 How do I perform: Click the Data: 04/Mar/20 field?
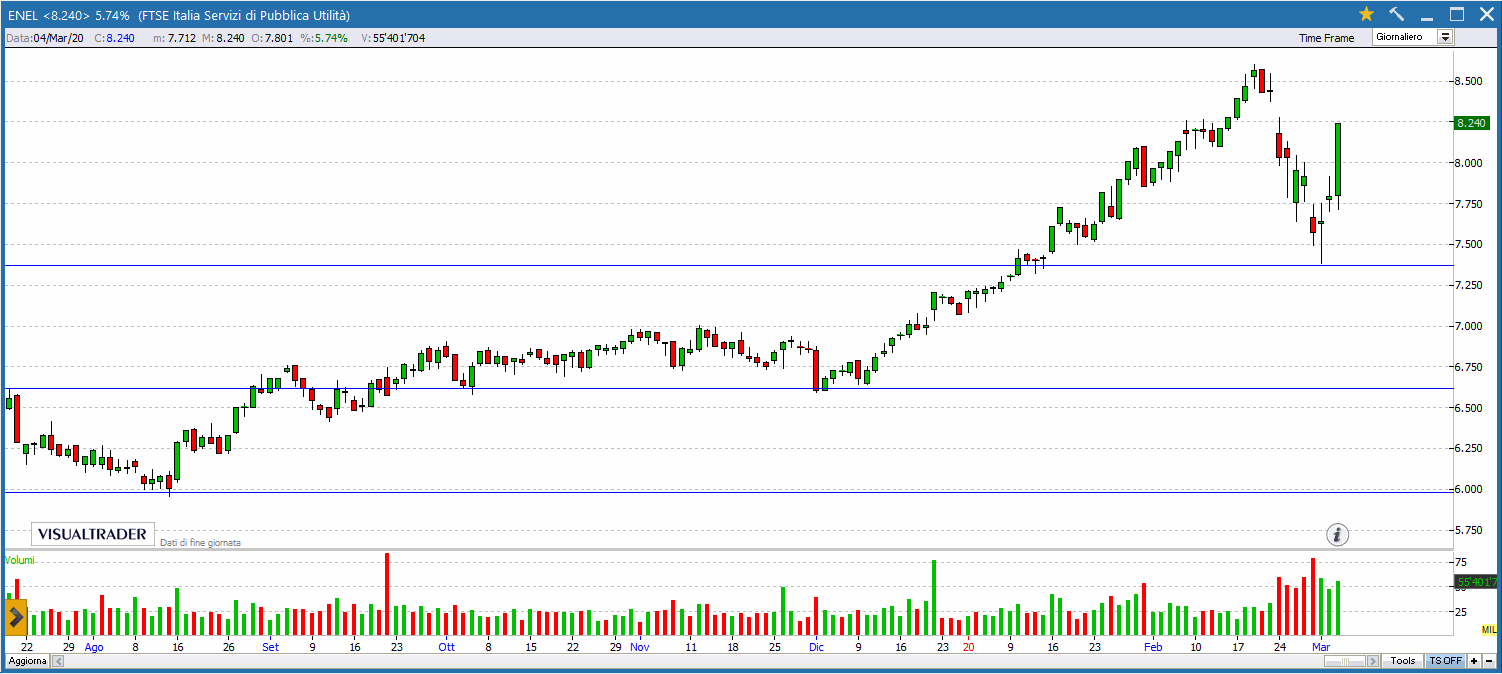pos(46,38)
